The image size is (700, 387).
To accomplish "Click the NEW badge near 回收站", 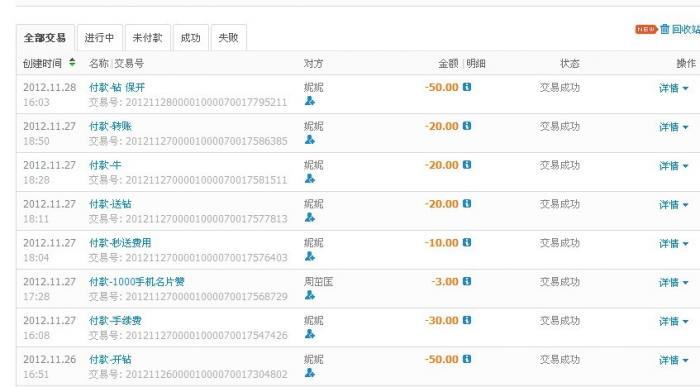I will tap(646, 29).
